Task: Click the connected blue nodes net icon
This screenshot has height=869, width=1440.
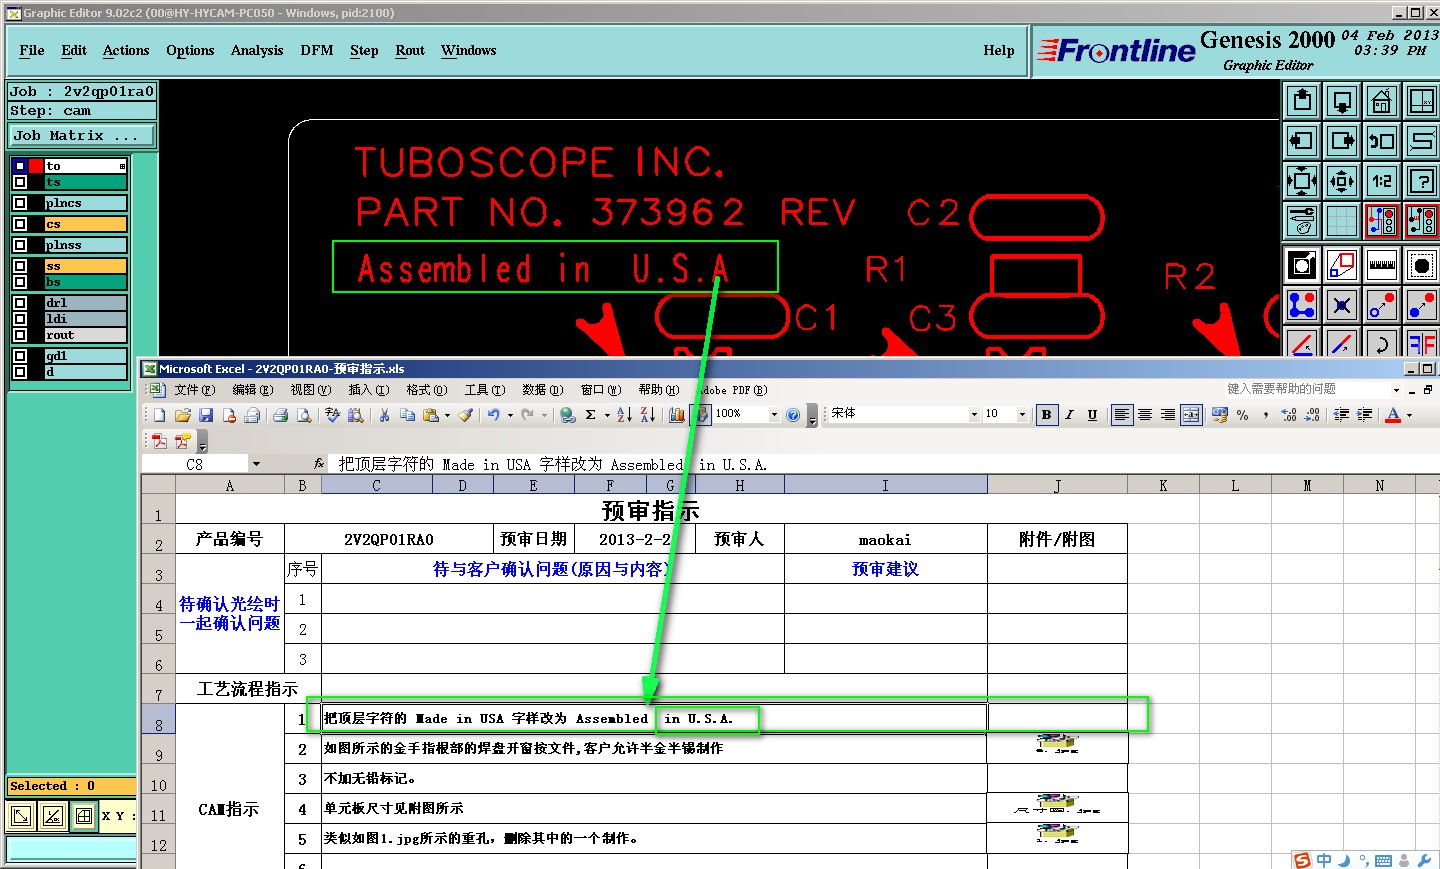Action: pos(1302,306)
